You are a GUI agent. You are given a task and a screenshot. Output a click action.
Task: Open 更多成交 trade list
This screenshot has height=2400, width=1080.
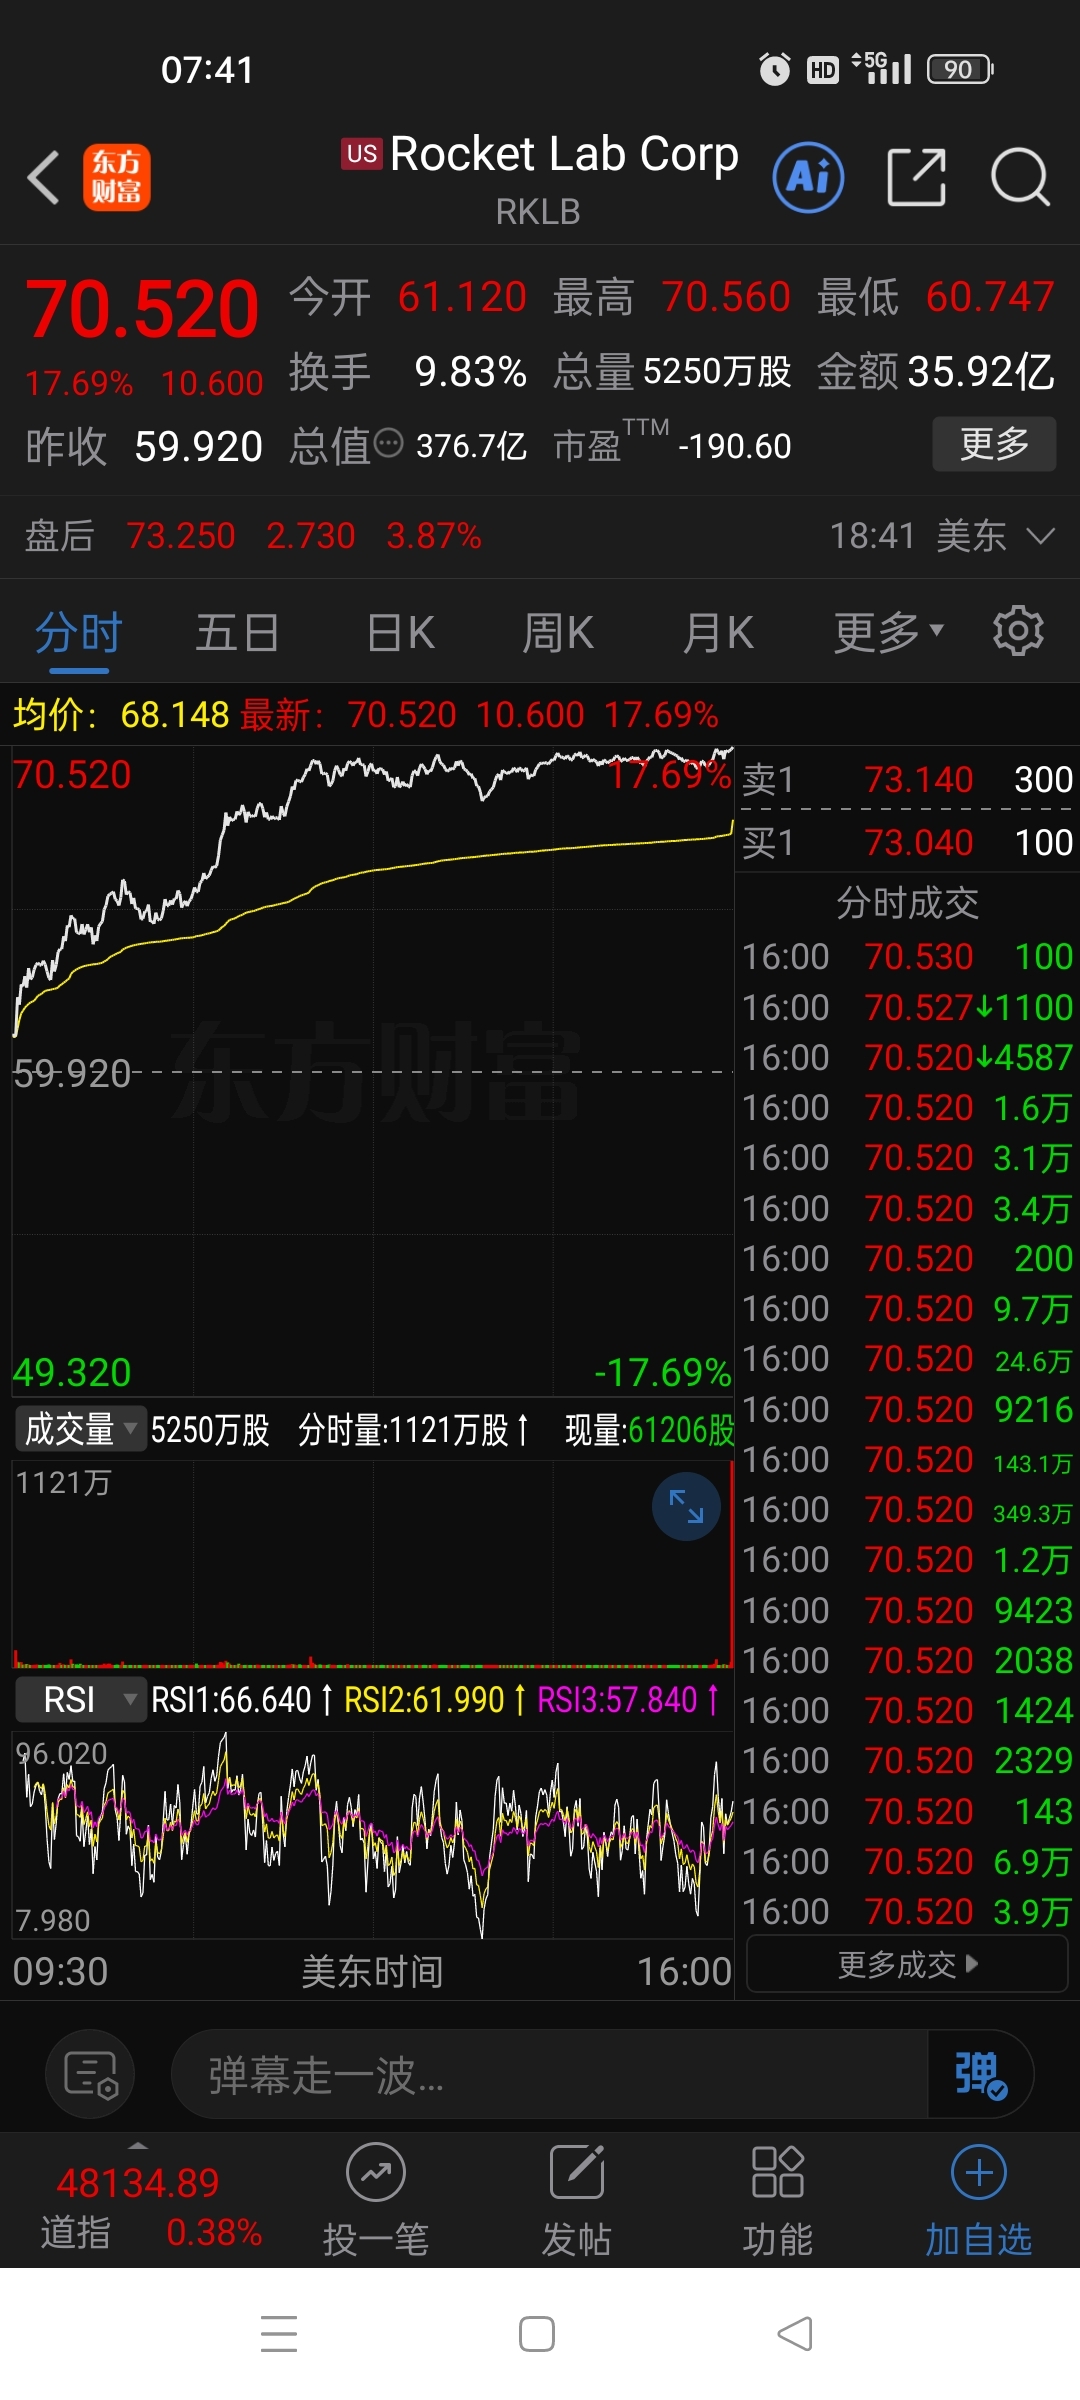point(907,1965)
